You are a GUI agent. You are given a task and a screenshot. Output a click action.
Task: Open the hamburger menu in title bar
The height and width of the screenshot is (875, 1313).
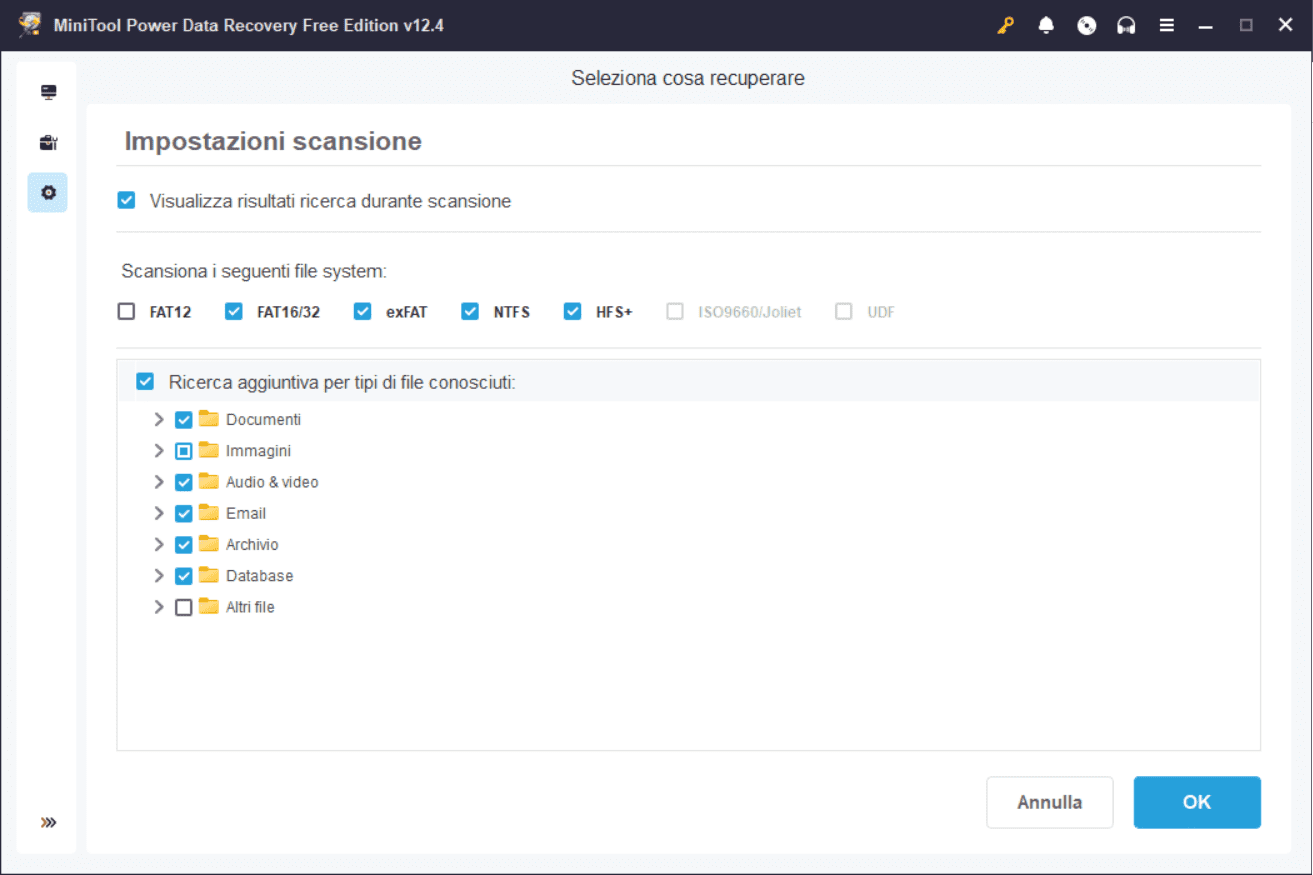(1166, 26)
